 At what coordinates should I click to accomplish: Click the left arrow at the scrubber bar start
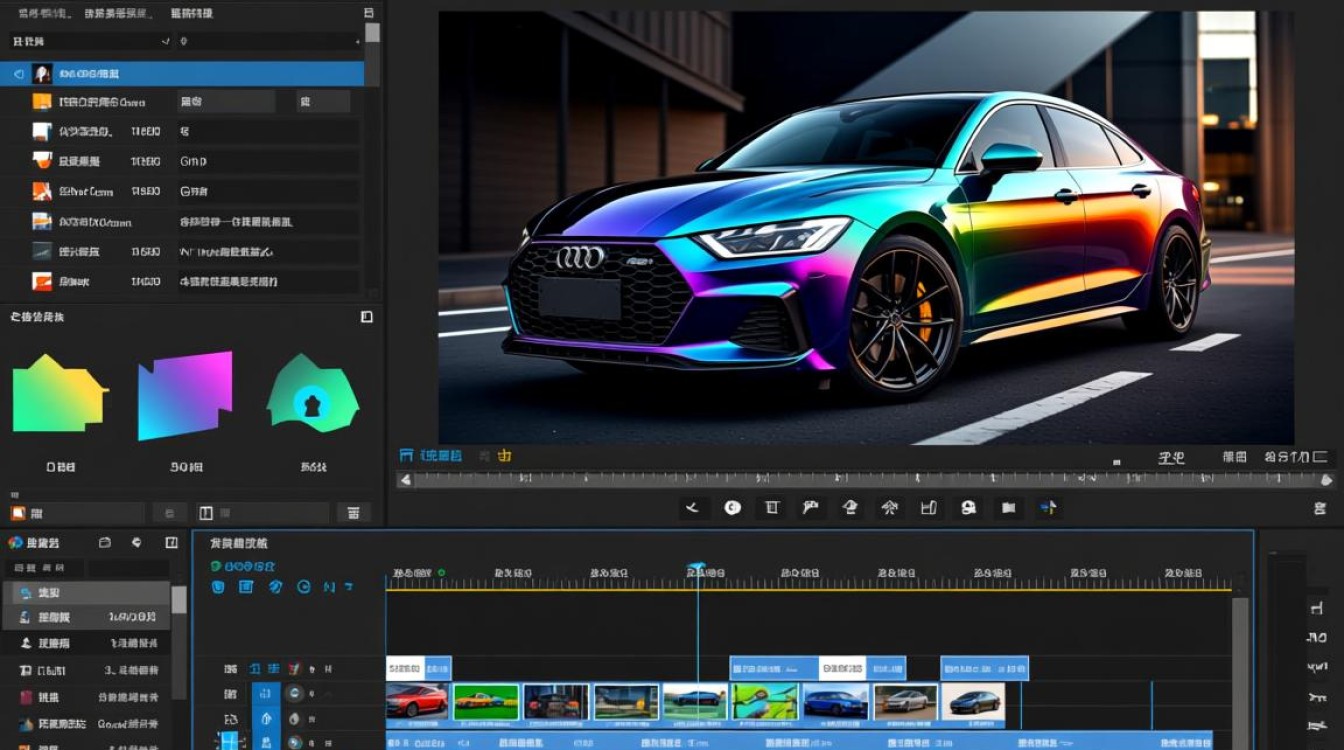click(x=404, y=480)
